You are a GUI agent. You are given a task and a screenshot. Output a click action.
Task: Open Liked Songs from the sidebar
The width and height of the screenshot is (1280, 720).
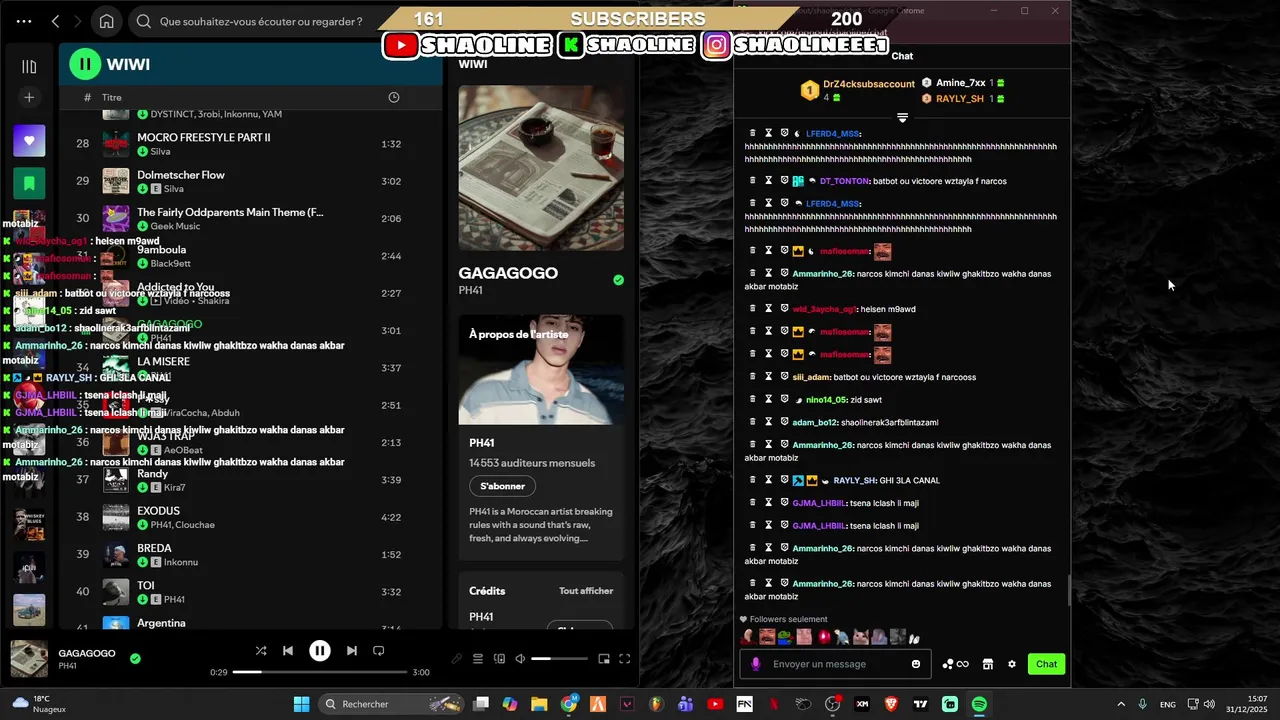[29, 141]
